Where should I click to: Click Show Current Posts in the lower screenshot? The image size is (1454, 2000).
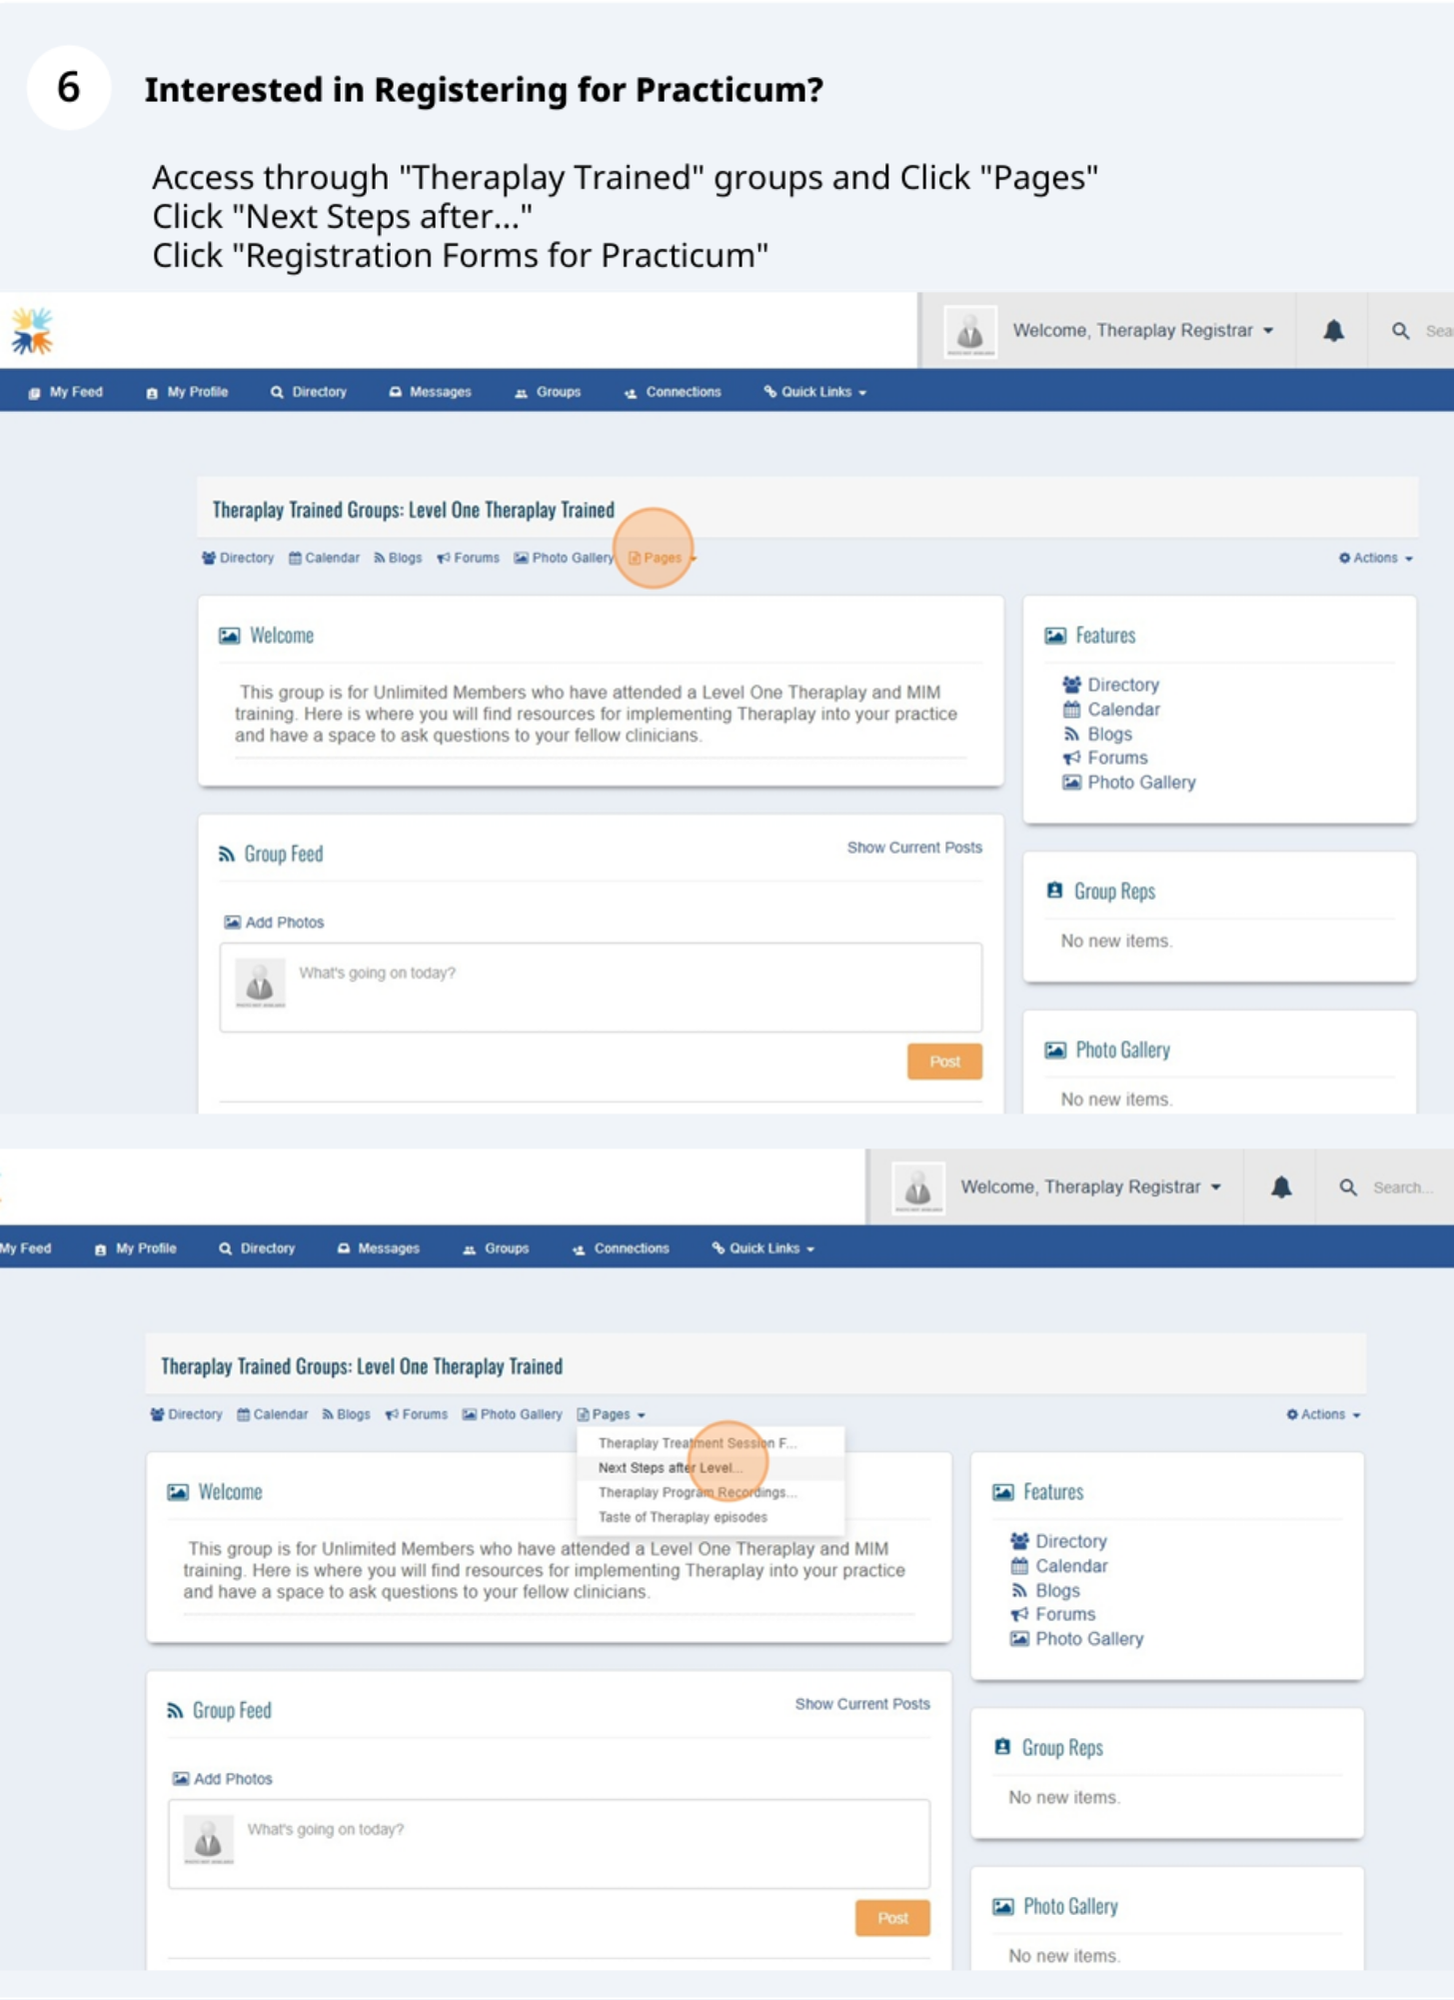(x=862, y=1704)
